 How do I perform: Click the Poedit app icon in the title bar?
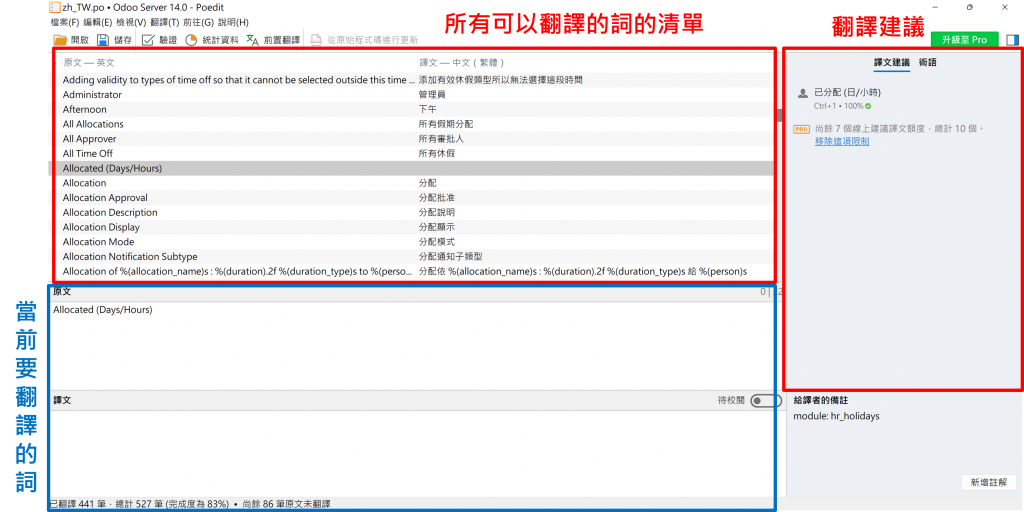pyautogui.click(x=54, y=7)
